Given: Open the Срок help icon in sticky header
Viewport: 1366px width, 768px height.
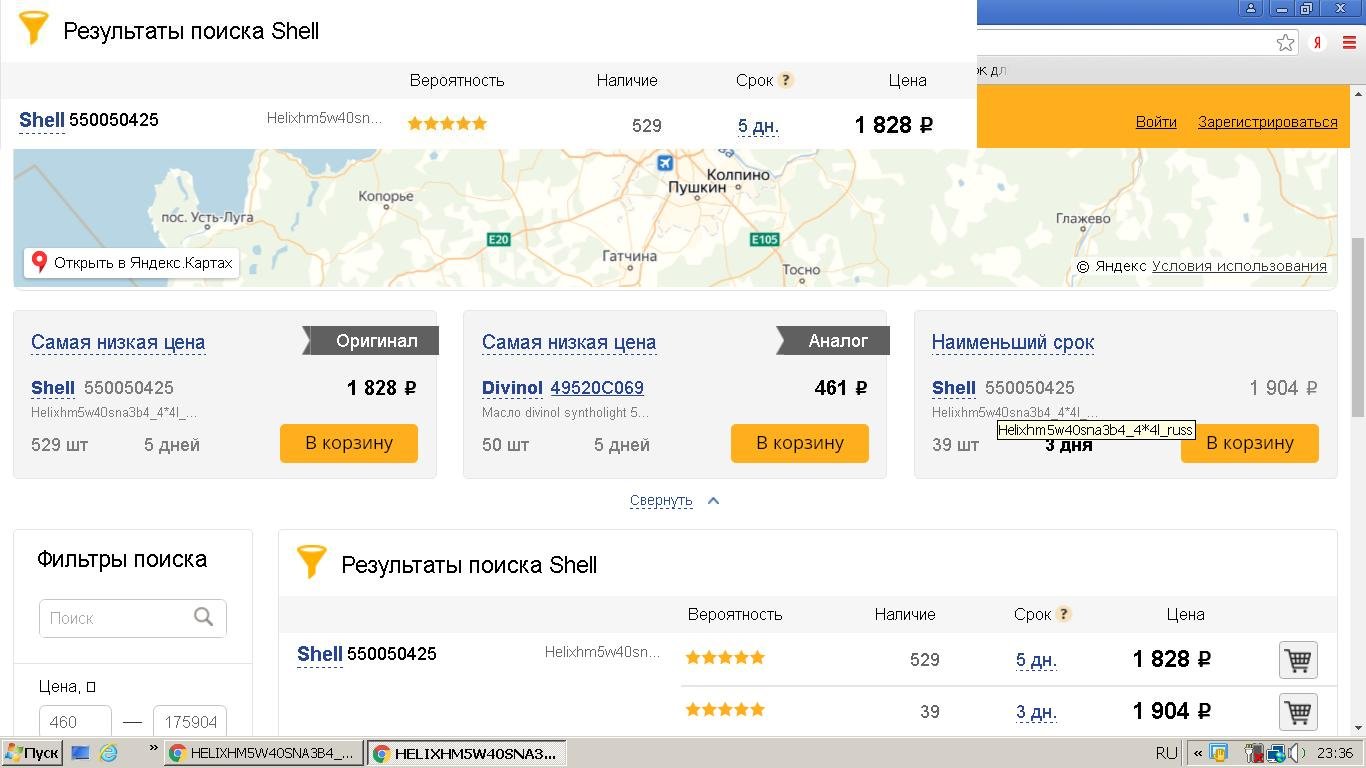Looking at the screenshot, I should tap(786, 80).
